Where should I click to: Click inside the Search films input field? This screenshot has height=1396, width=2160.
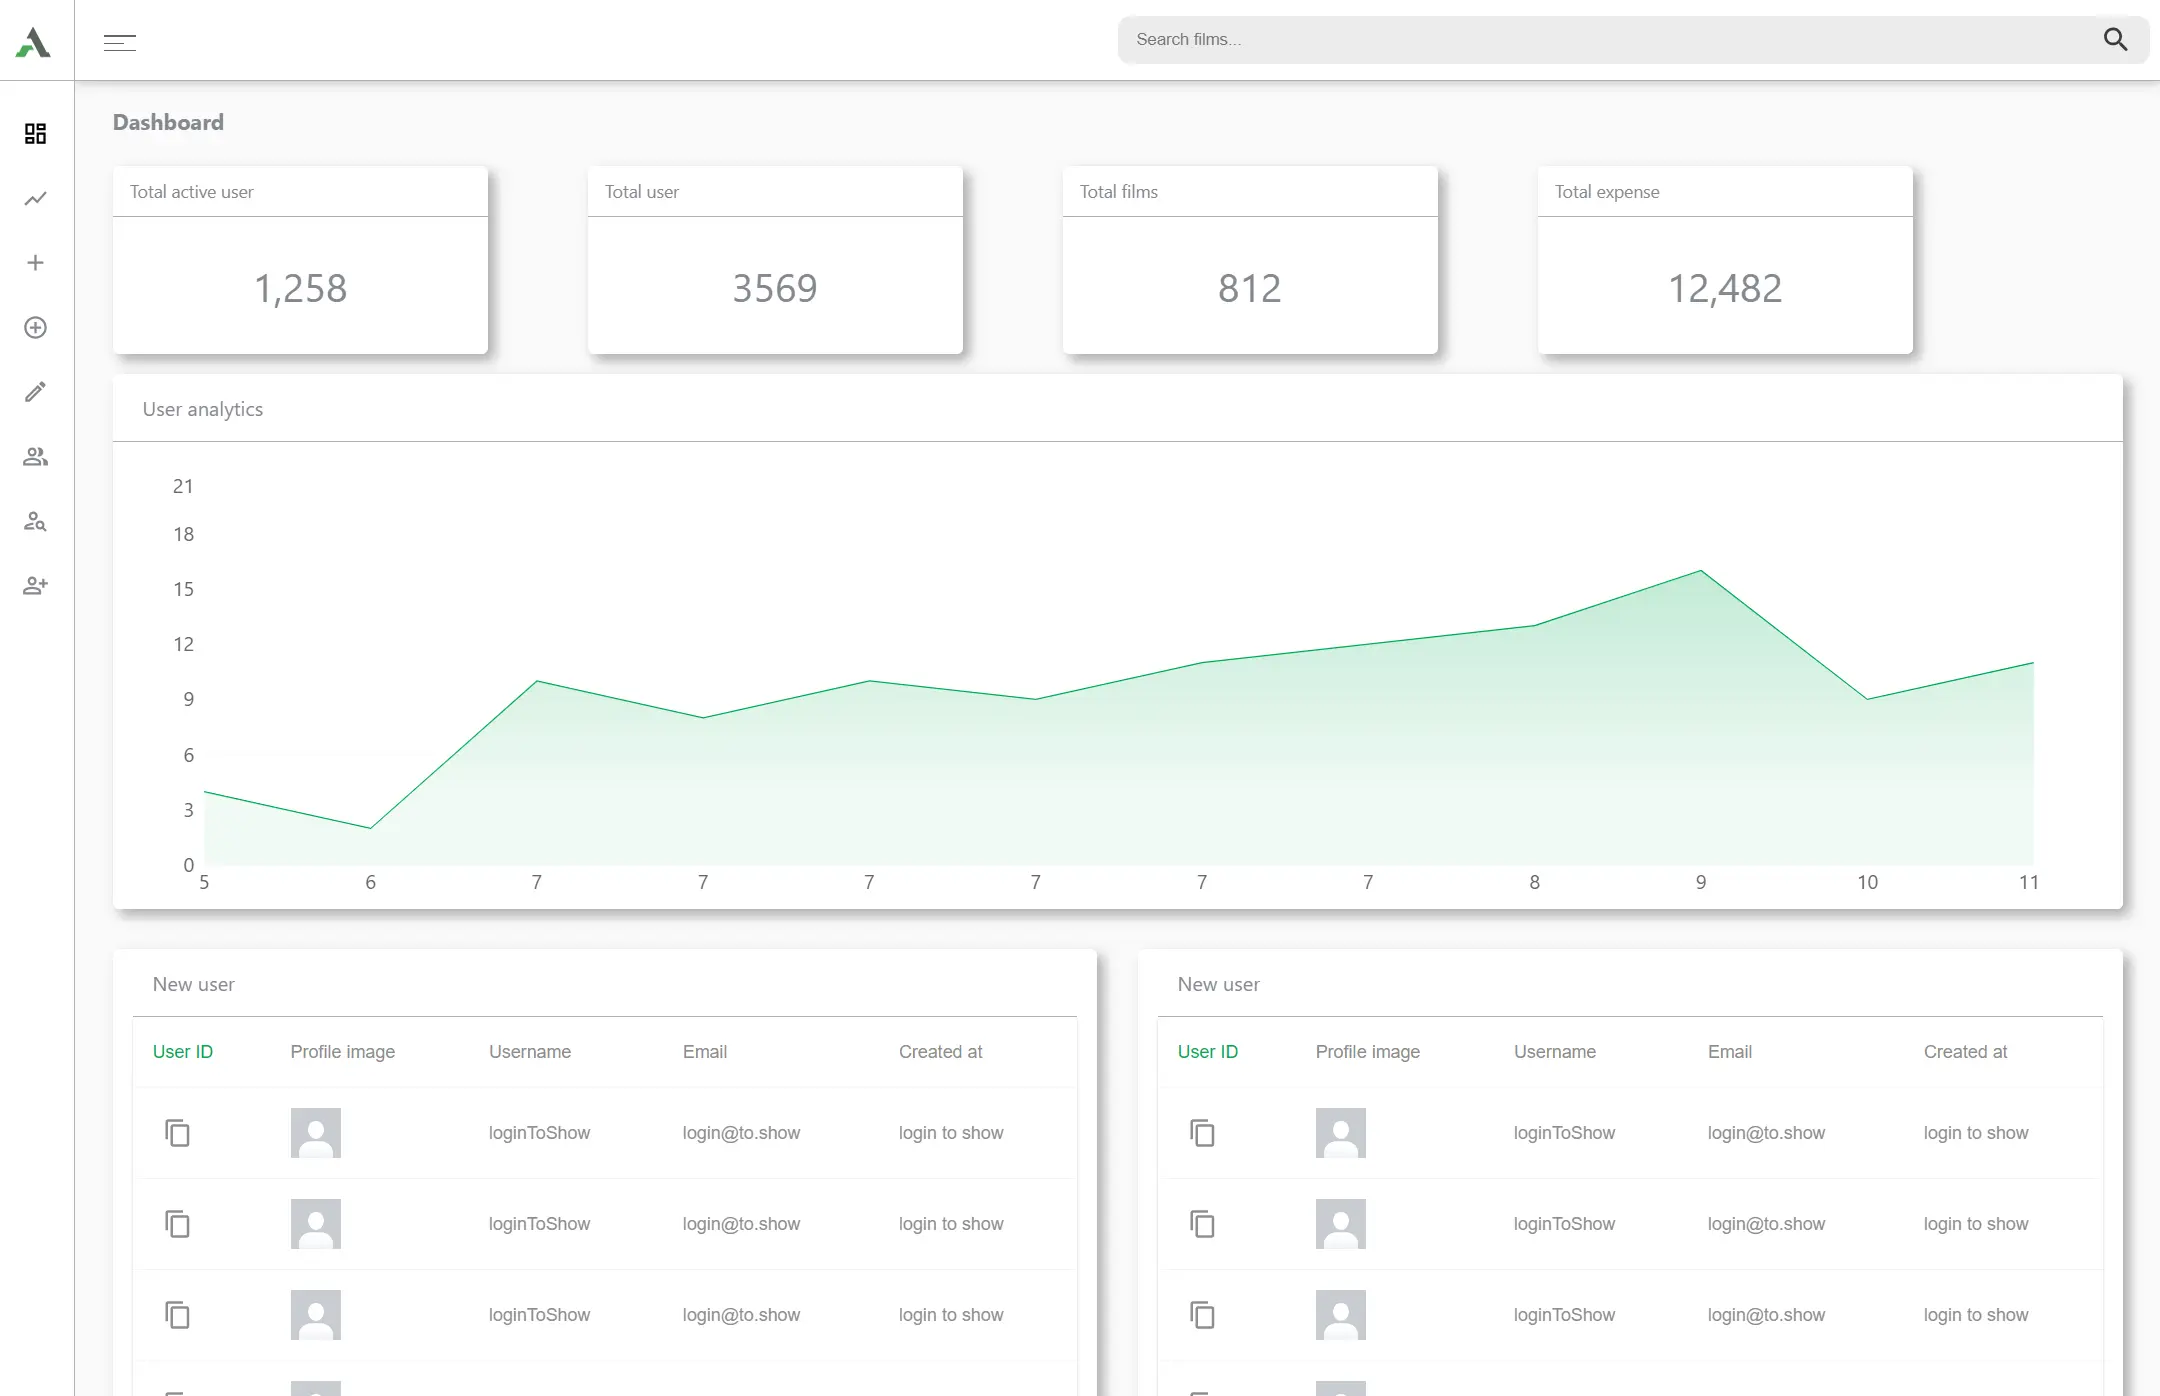[1600, 39]
